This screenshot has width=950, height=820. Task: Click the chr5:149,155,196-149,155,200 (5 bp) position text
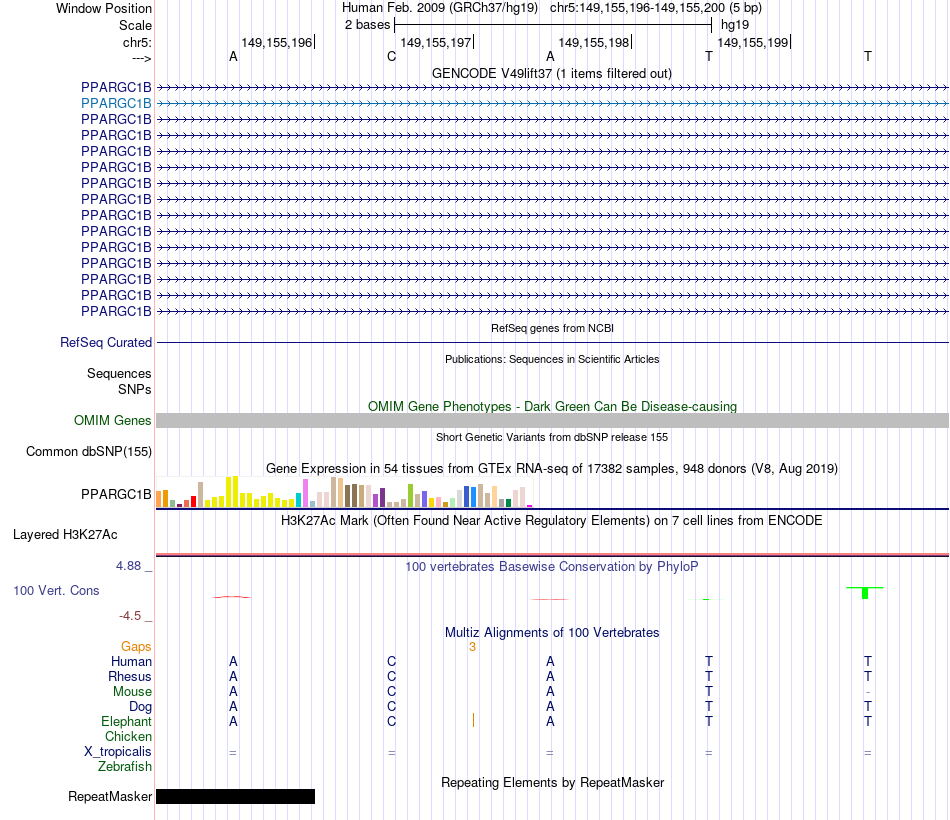coord(656,8)
